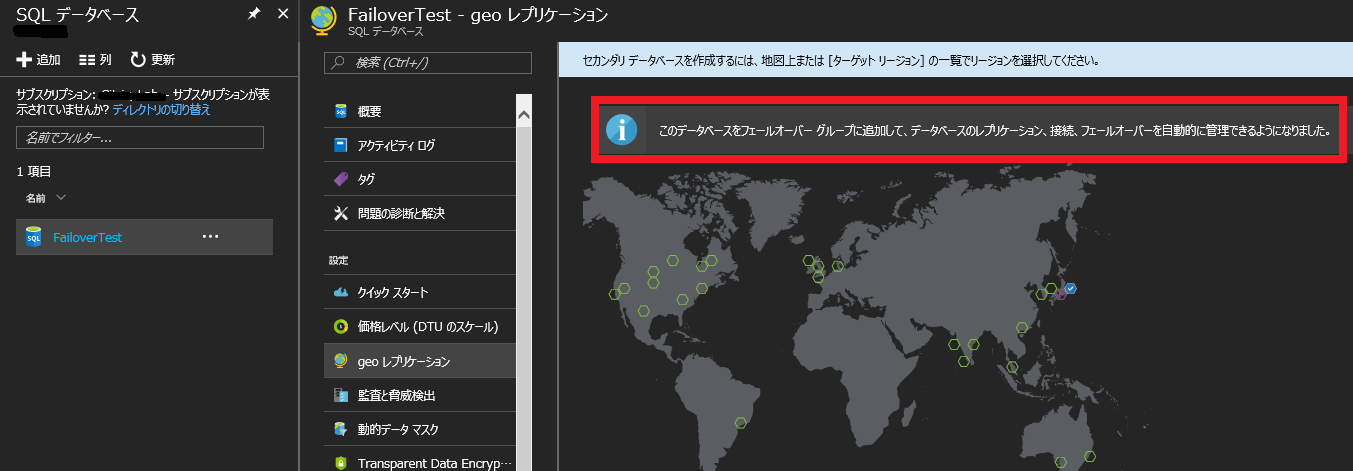Open the タグ menu item
Viewport: 1353px width, 471px height.
420,179
